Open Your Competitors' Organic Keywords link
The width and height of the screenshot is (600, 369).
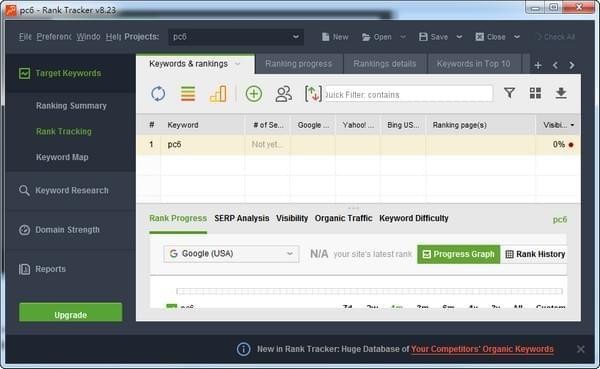[482, 349]
